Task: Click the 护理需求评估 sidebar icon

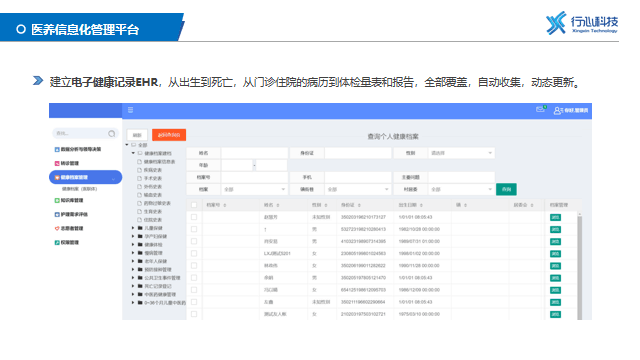Action: (x=57, y=214)
